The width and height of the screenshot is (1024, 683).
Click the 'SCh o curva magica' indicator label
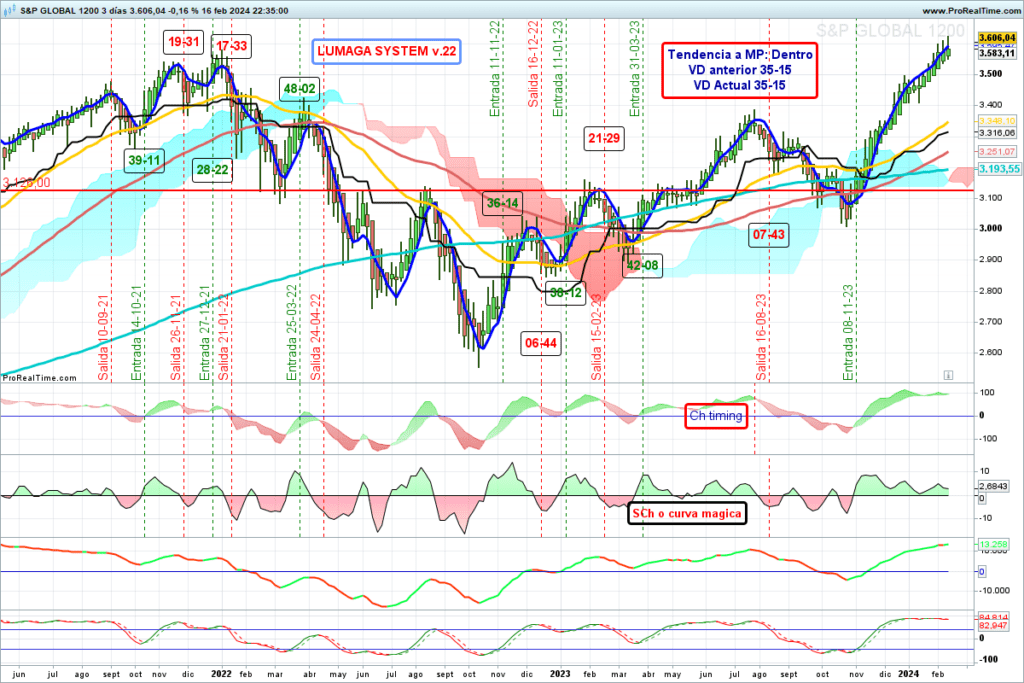(x=686, y=513)
